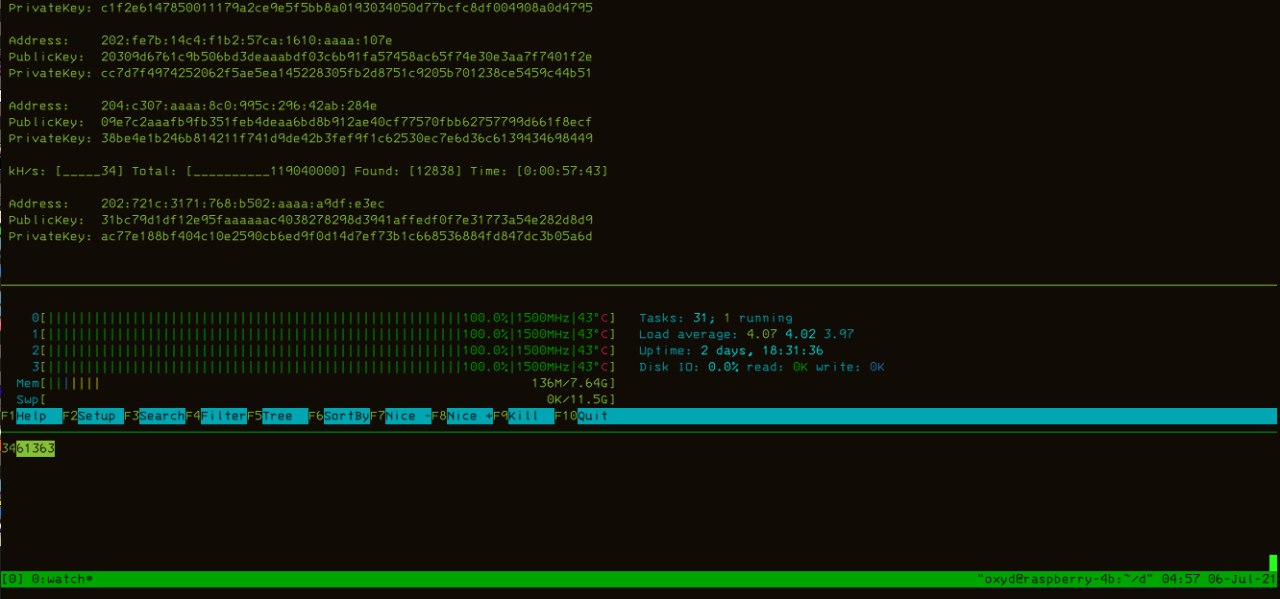1280x599 pixels.
Task: Click F7 Nice - to lower niceness
Action: [x=401, y=416]
